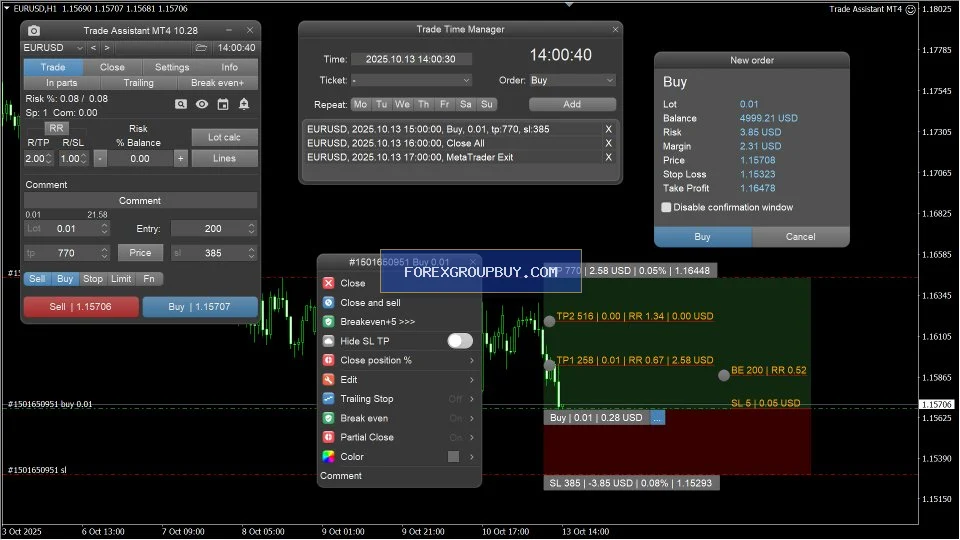Viewport: 960px width, 540px height.
Task: Click the alert bell icon in Trade Assistant
Action: (244, 104)
